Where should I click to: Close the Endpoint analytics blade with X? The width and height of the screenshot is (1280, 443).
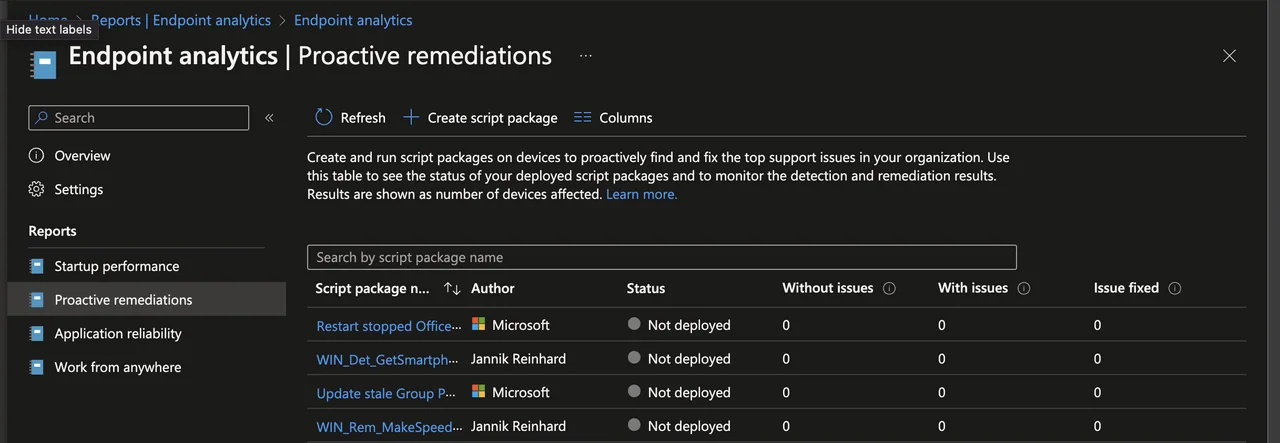click(1229, 56)
